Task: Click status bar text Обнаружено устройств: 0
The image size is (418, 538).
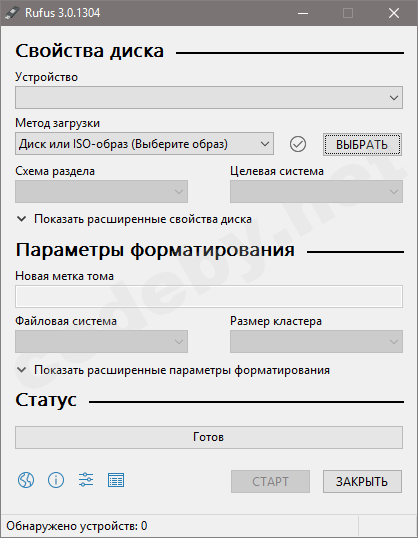Action: (77, 526)
